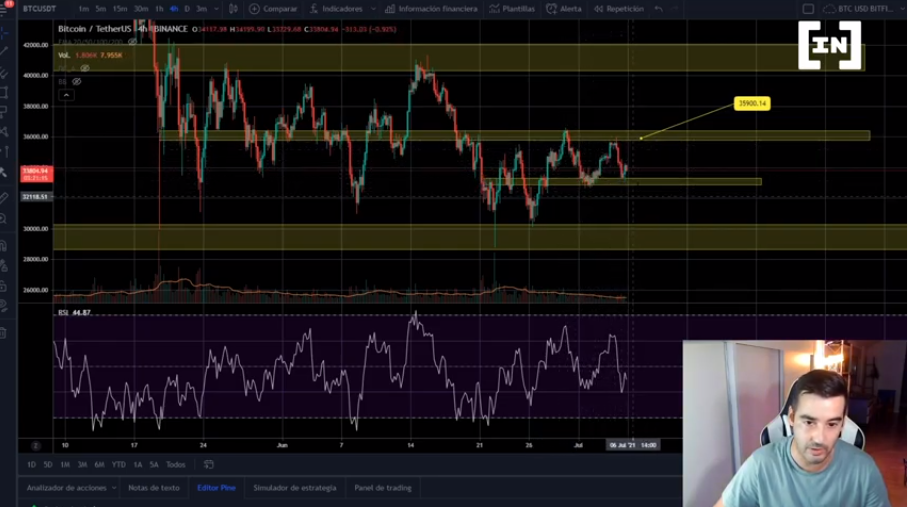Start bar replay with Repetición
The width and height of the screenshot is (908, 507).
pos(619,9)
